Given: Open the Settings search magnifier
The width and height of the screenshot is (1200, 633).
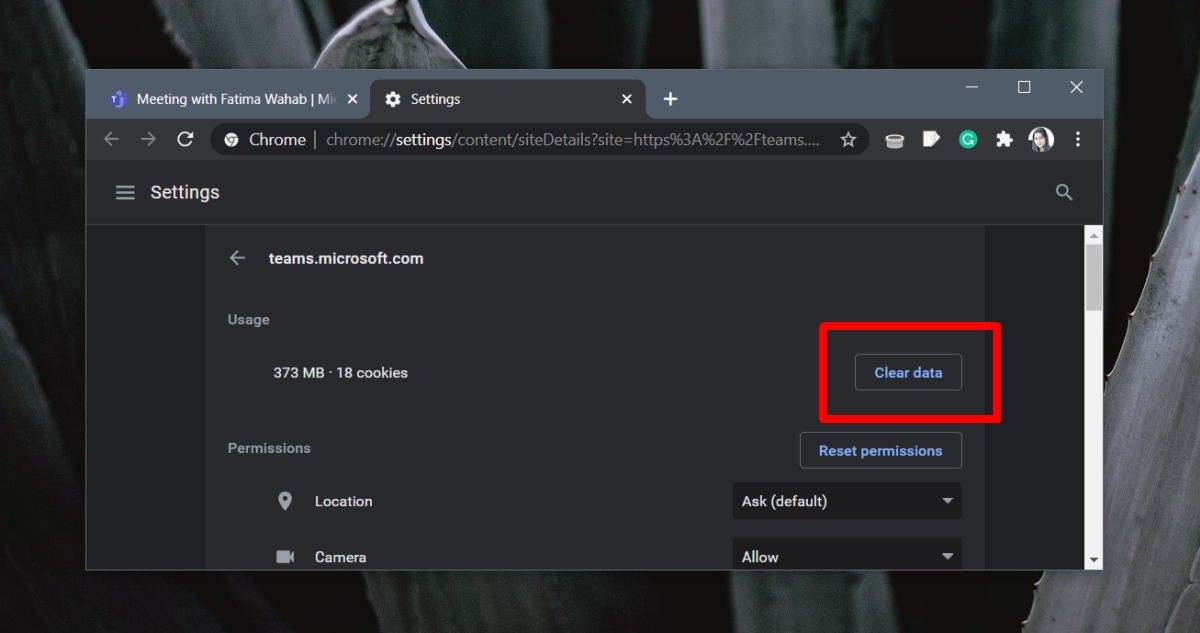Looking at the screenshot, I should click(x=1064, y=192).
